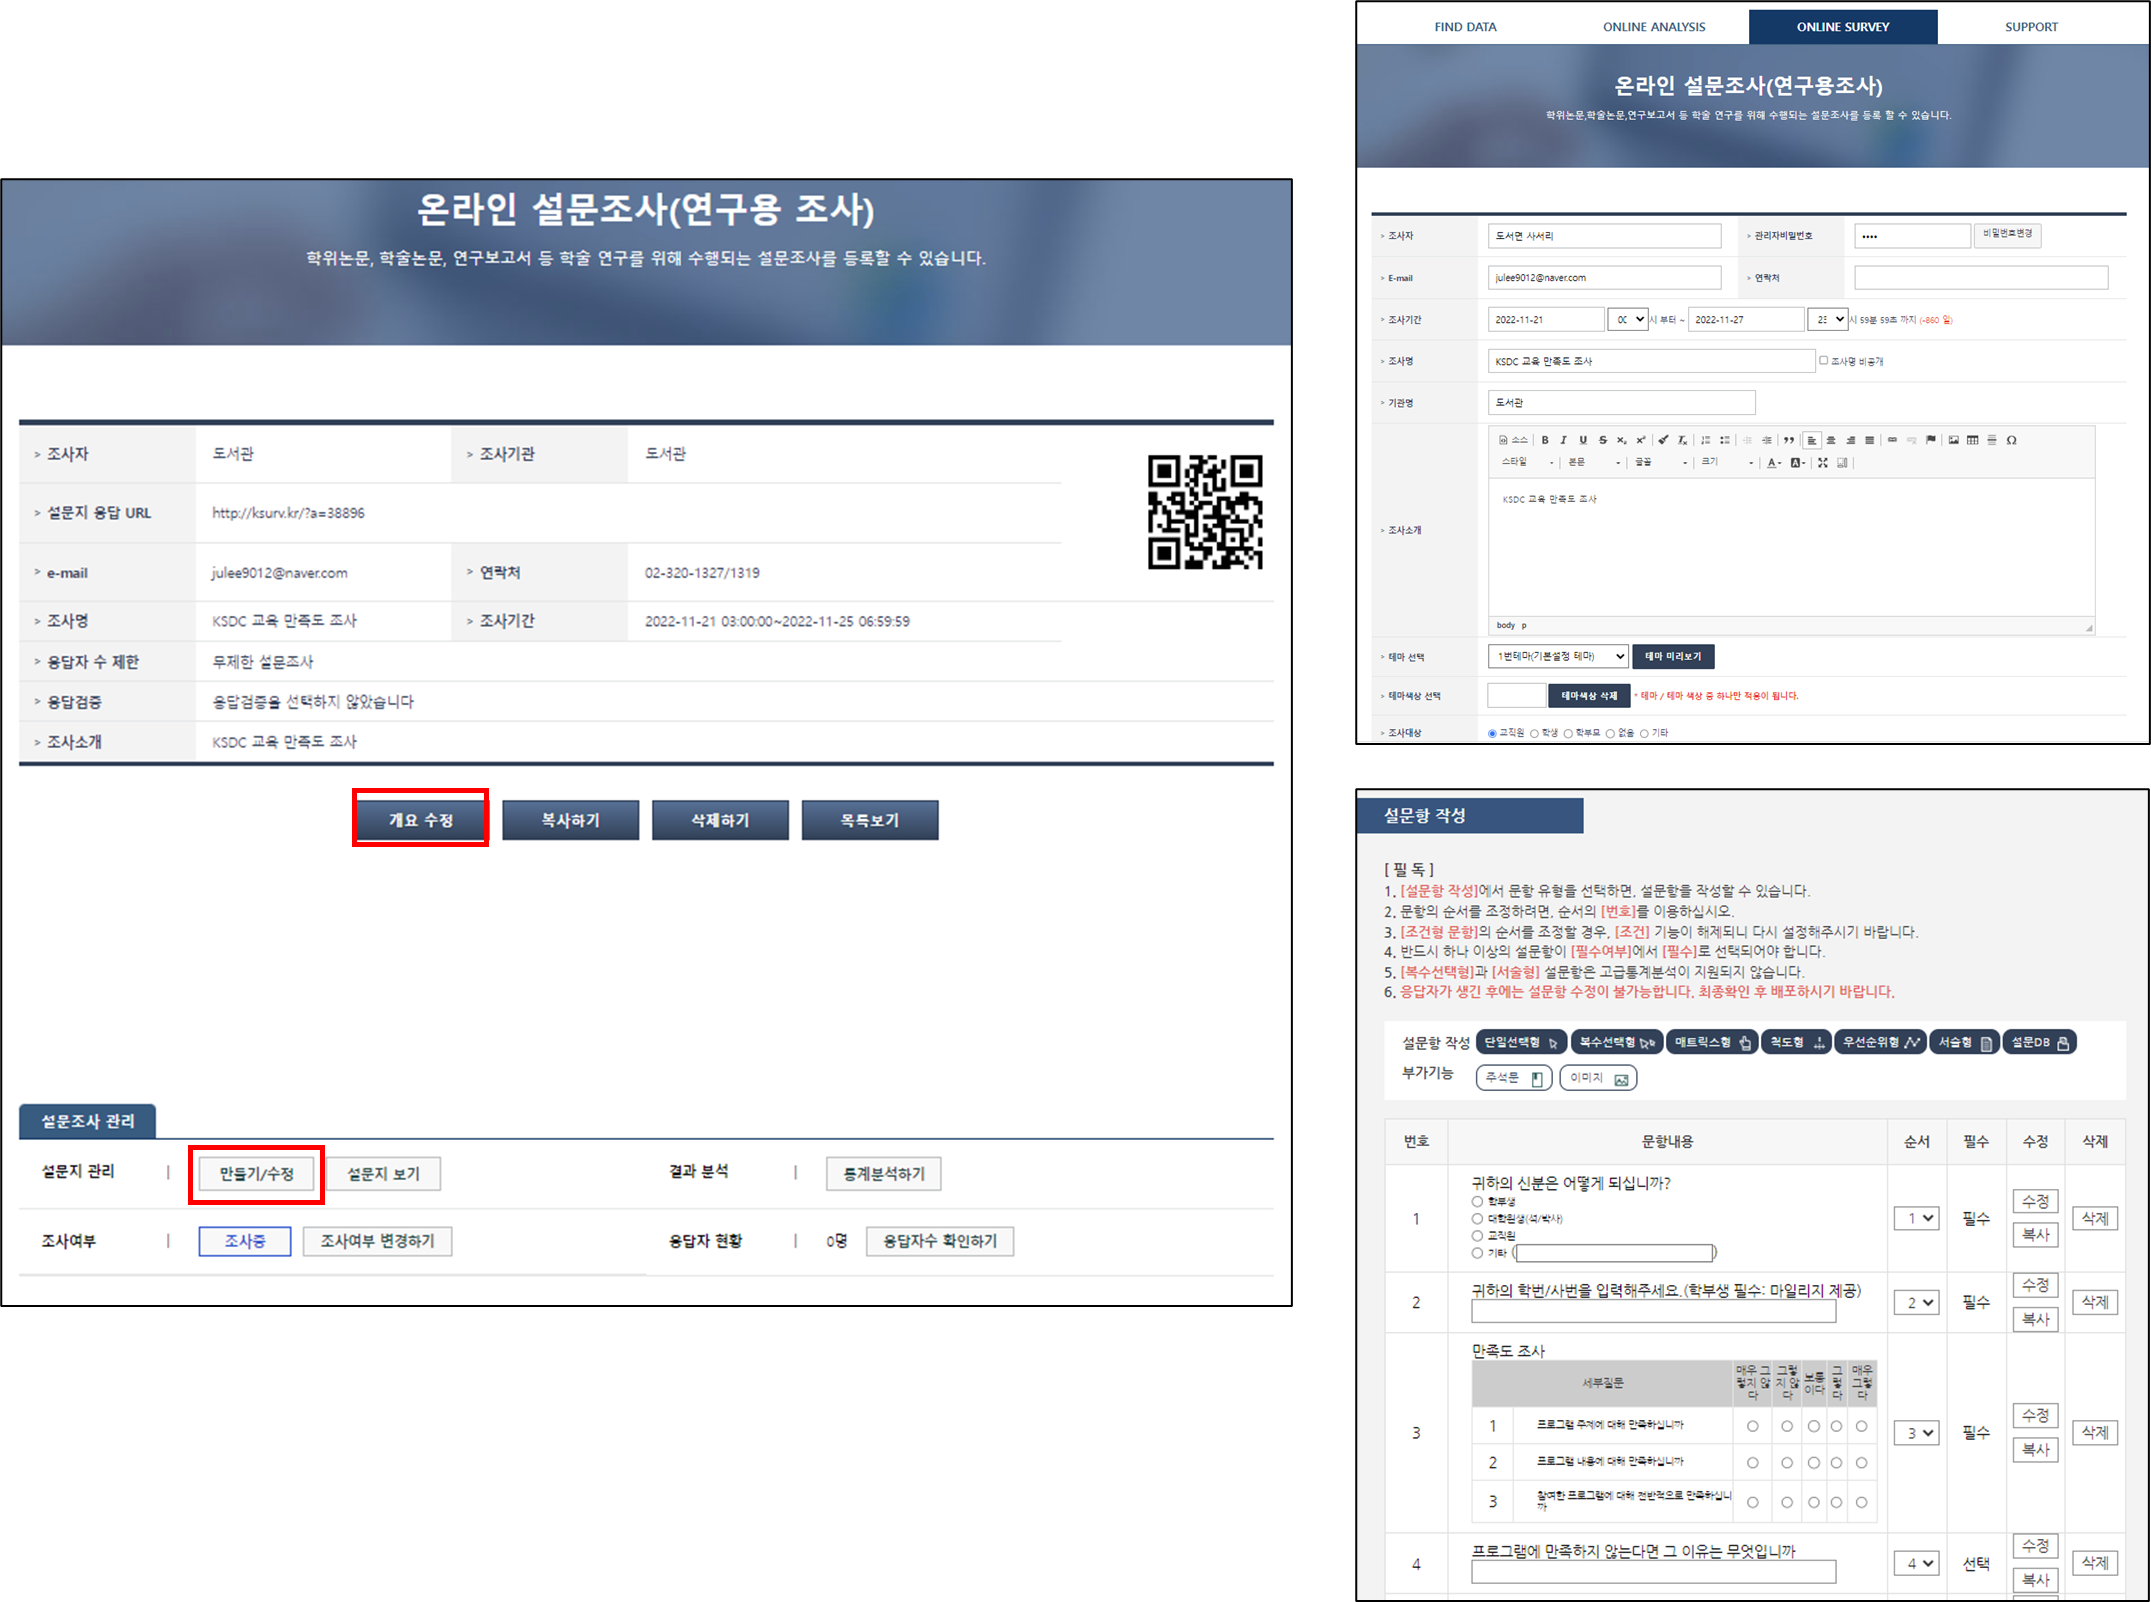Screen dimensions: 2151x1602
Task: Click the italic icon in editor toolbar
Action: pos(1564,440)
